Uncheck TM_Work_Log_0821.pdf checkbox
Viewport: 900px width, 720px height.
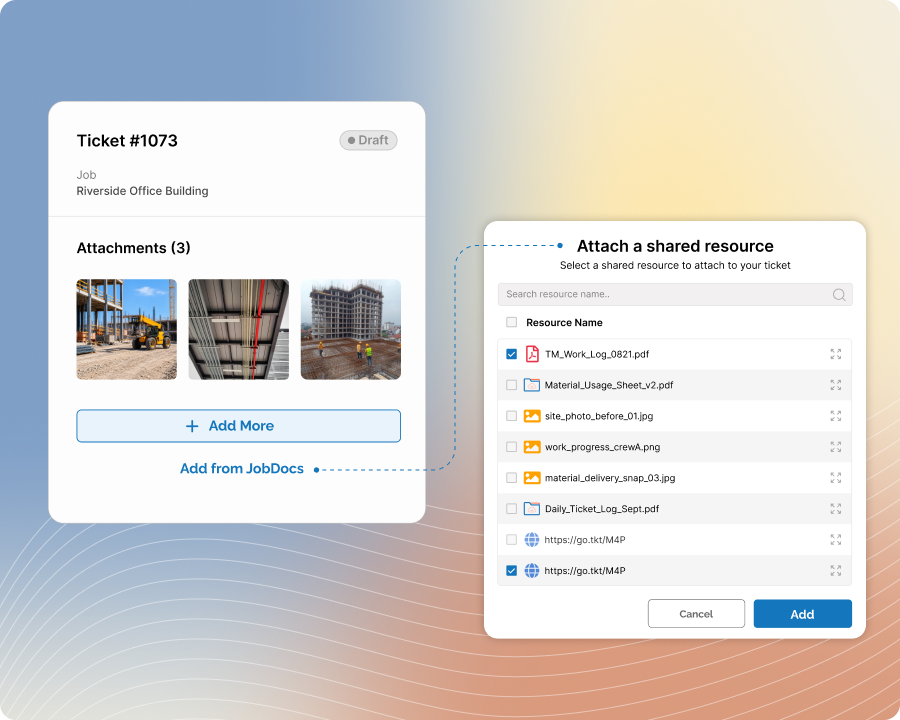[x=511, y=354]
